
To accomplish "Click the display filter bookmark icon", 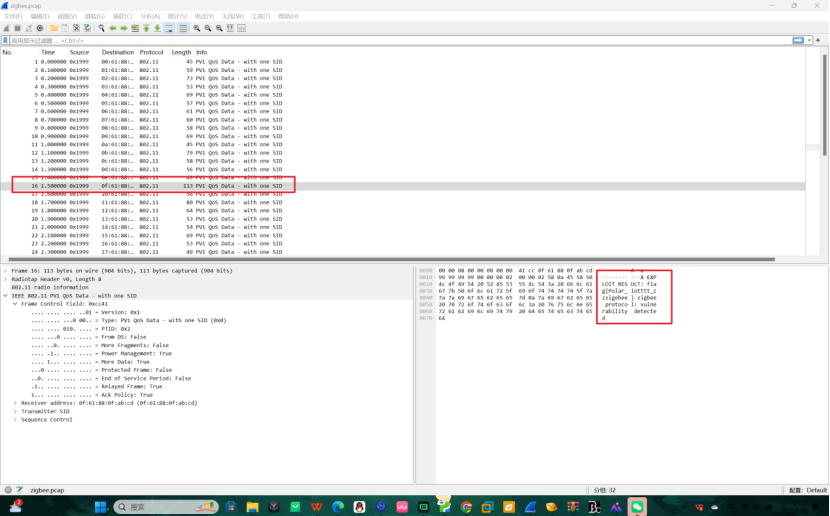I will point(6,40).
